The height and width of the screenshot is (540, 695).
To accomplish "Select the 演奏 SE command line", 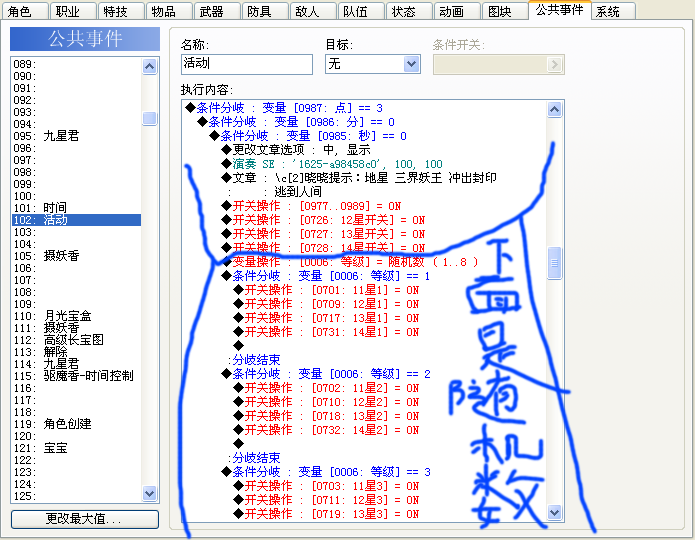I will [332, 164].
